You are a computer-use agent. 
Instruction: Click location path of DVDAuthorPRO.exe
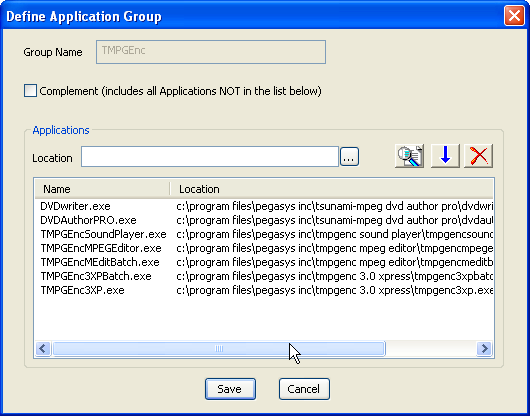point(335,220)
